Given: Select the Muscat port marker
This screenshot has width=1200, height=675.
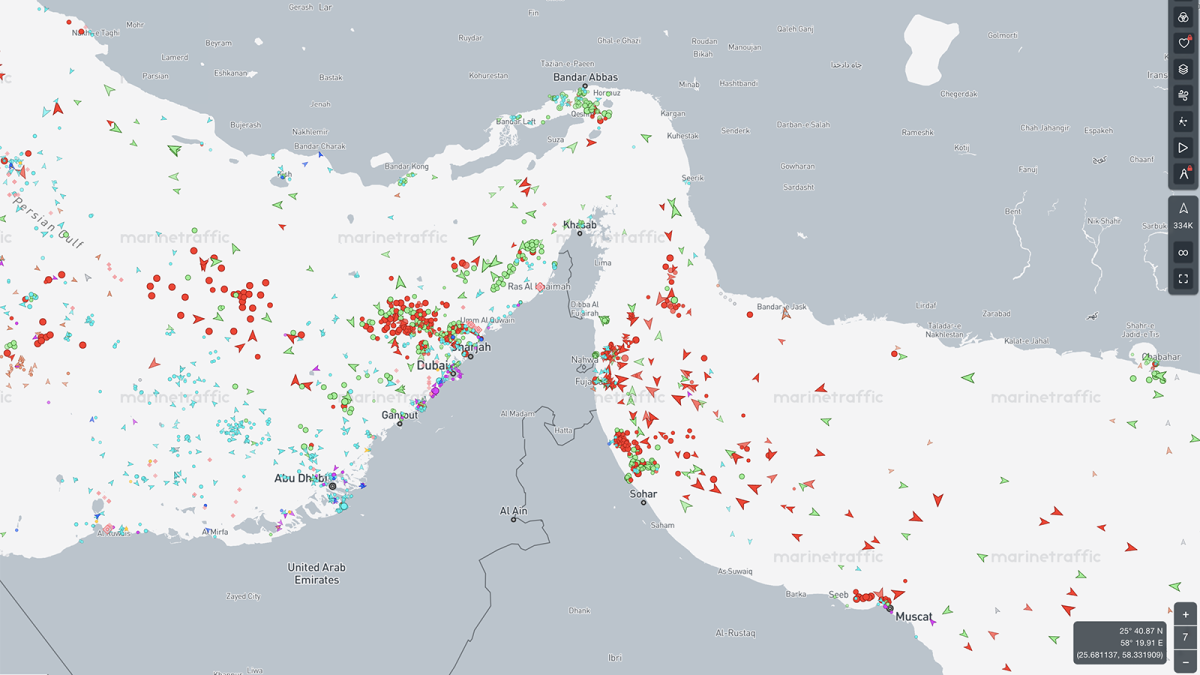Looking at the screenshot, I should coord(888,607).
